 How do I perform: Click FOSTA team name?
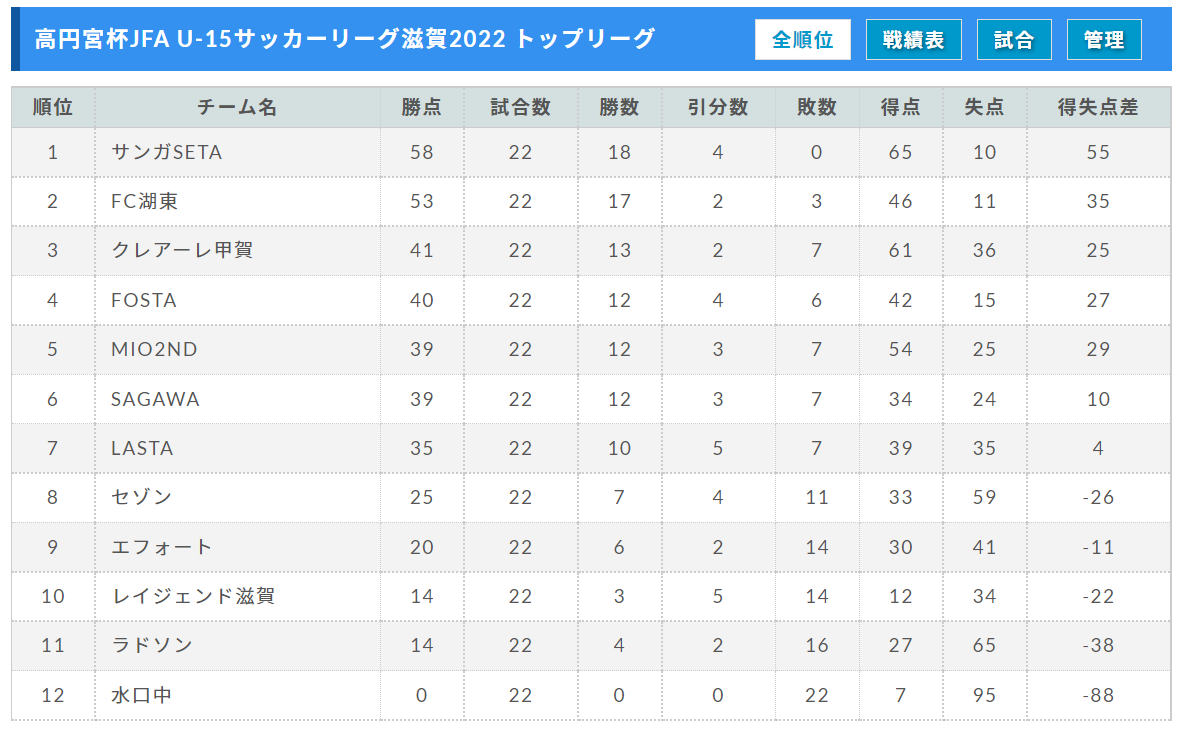coord(144,300)
